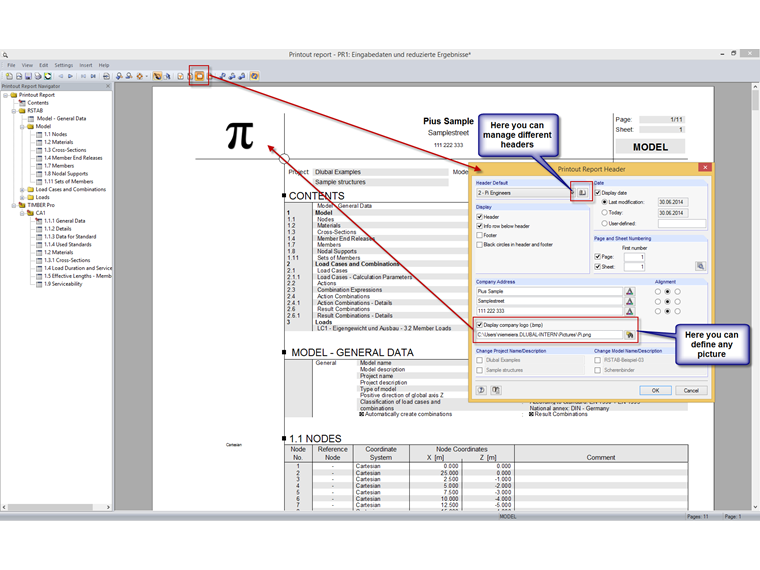Screen dimensions: 760x570
Task: Select the Today date option
Action: [604, 212]
